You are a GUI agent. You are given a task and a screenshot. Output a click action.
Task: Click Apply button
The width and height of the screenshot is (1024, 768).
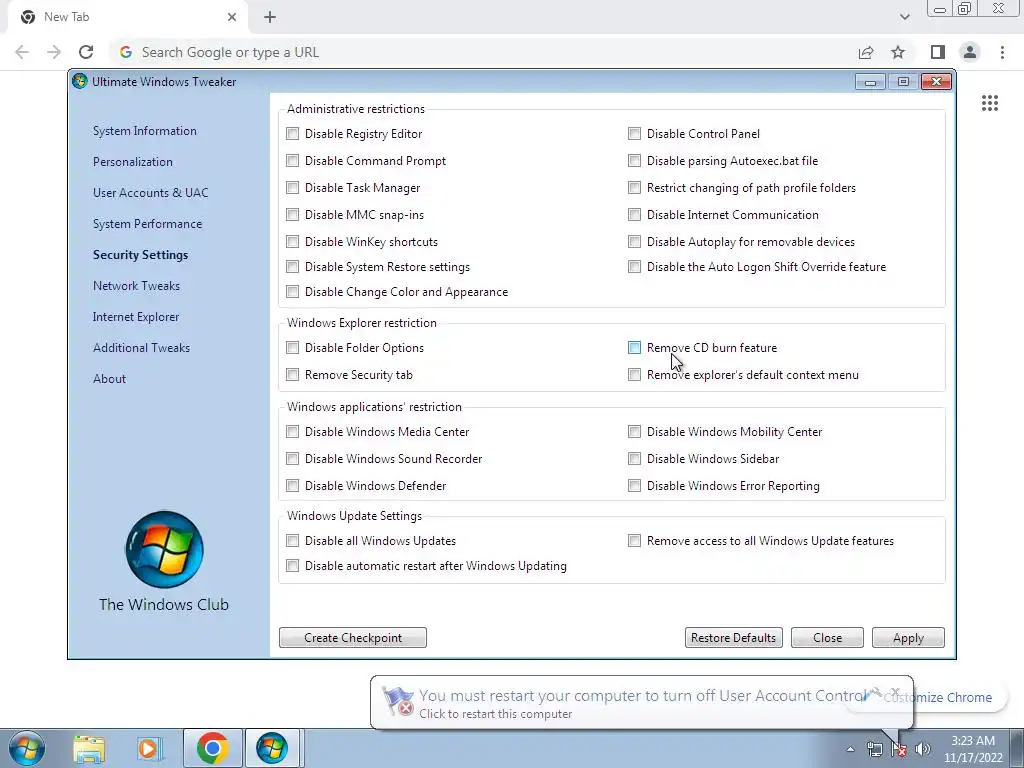pos(908,638)
